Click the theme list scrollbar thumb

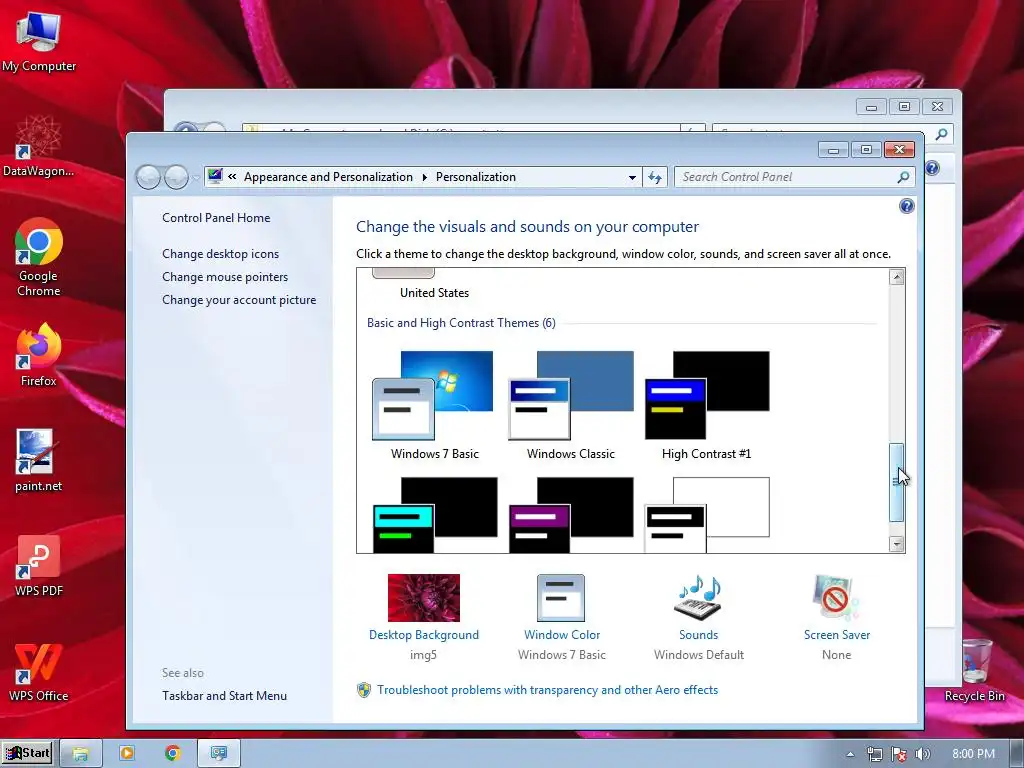(897, 482)
